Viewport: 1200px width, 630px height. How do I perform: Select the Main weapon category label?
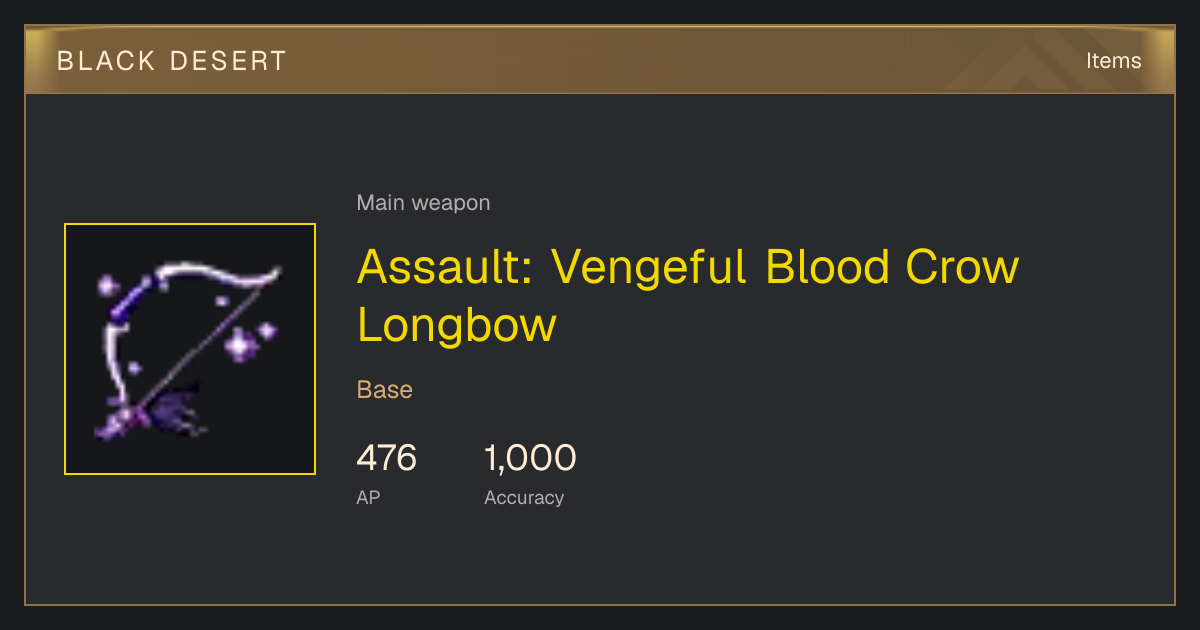point(423,203)
